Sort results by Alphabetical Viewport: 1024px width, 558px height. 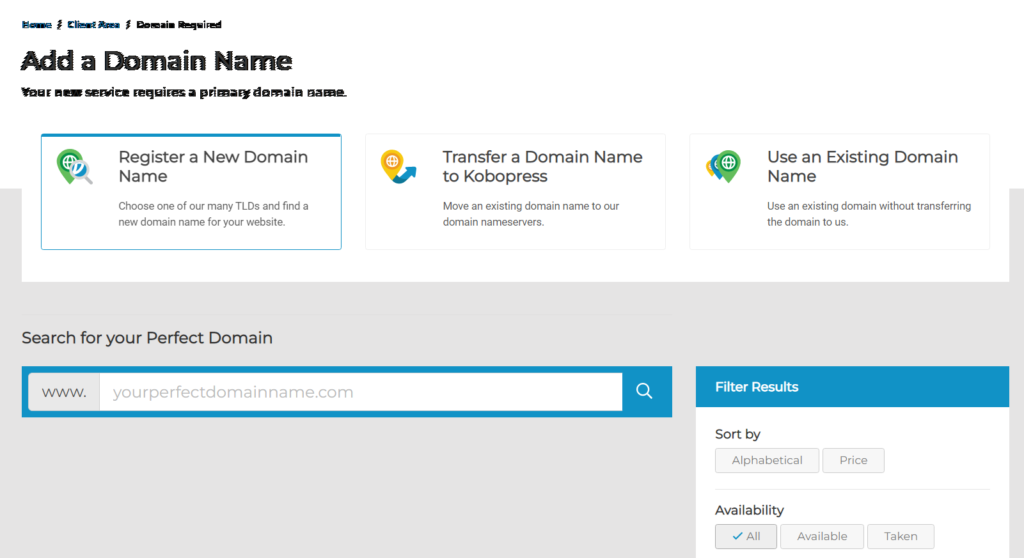(x=767, y=460)
